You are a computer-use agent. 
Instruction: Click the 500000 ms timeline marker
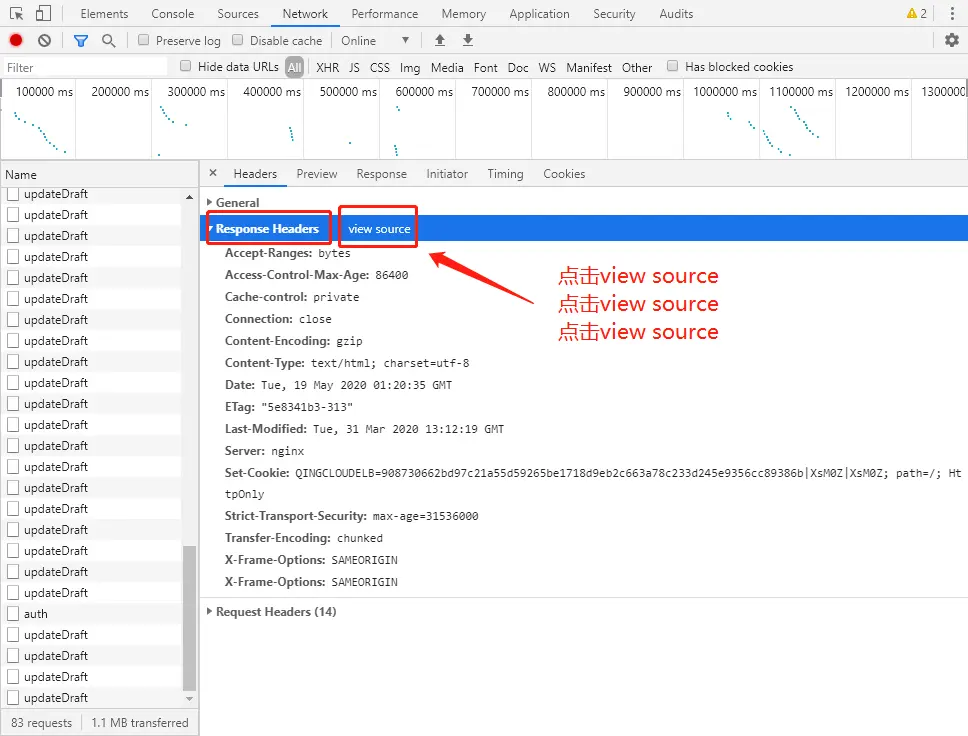pyautogui.click(x=348, y=91)
